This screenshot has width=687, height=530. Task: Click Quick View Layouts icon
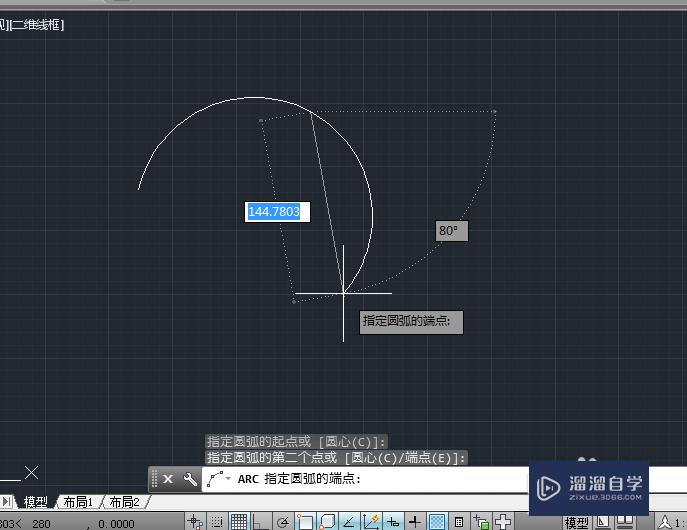click(603, 522)
